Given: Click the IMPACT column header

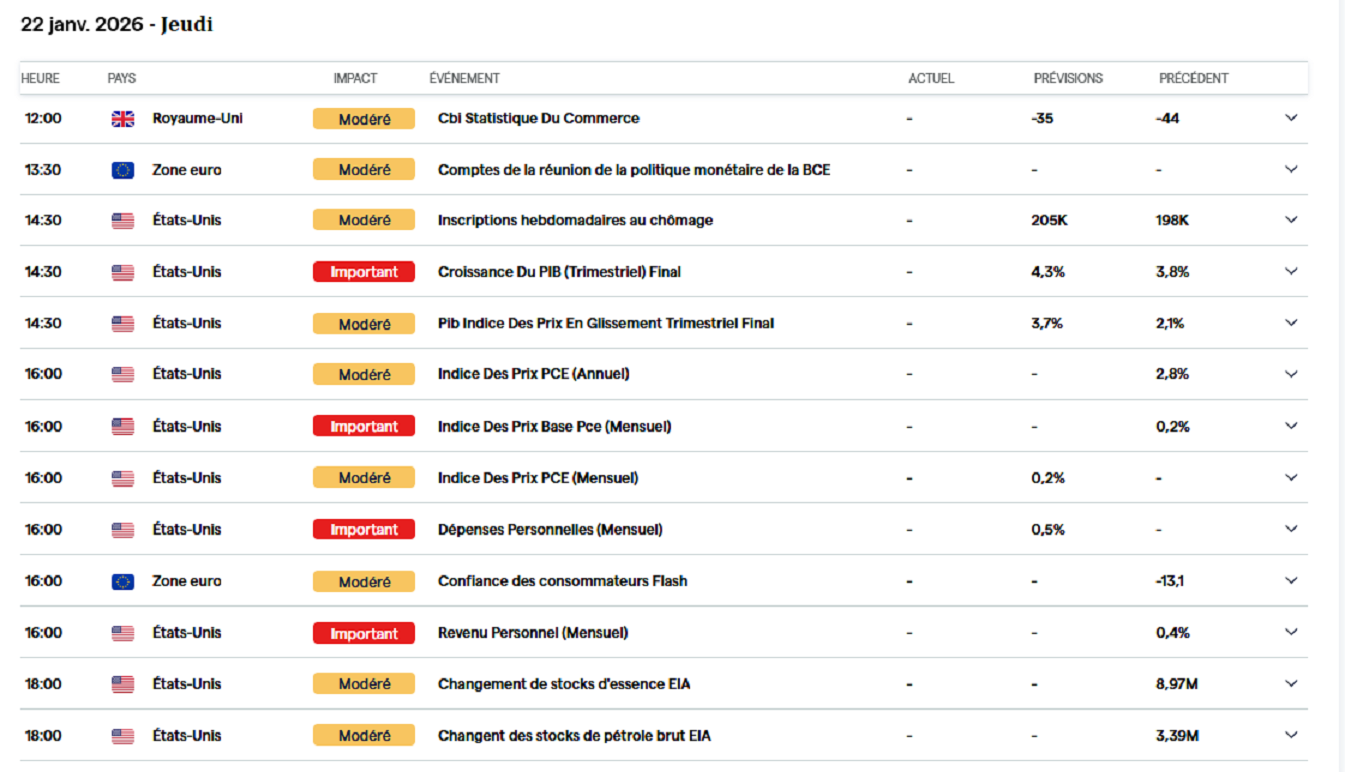Looking at the screenshot, I should tap(356, 78).
